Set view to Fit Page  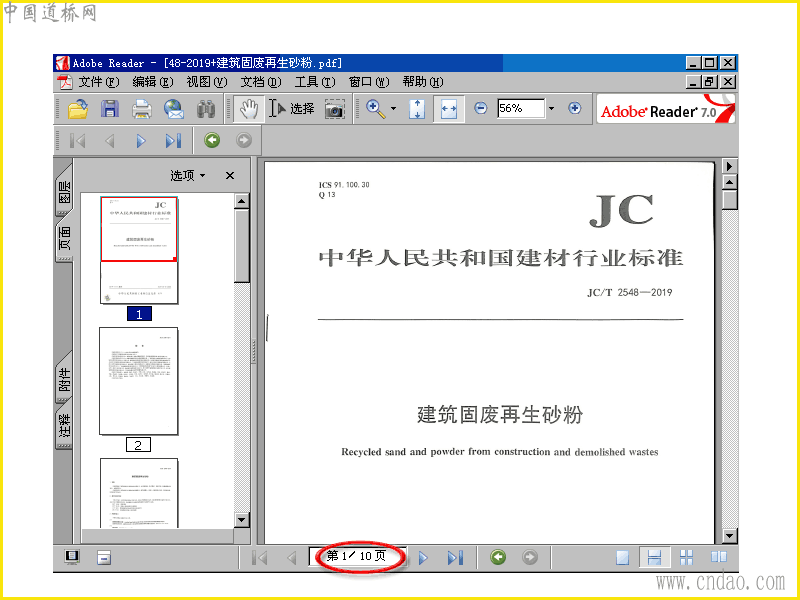coord(417,109)
